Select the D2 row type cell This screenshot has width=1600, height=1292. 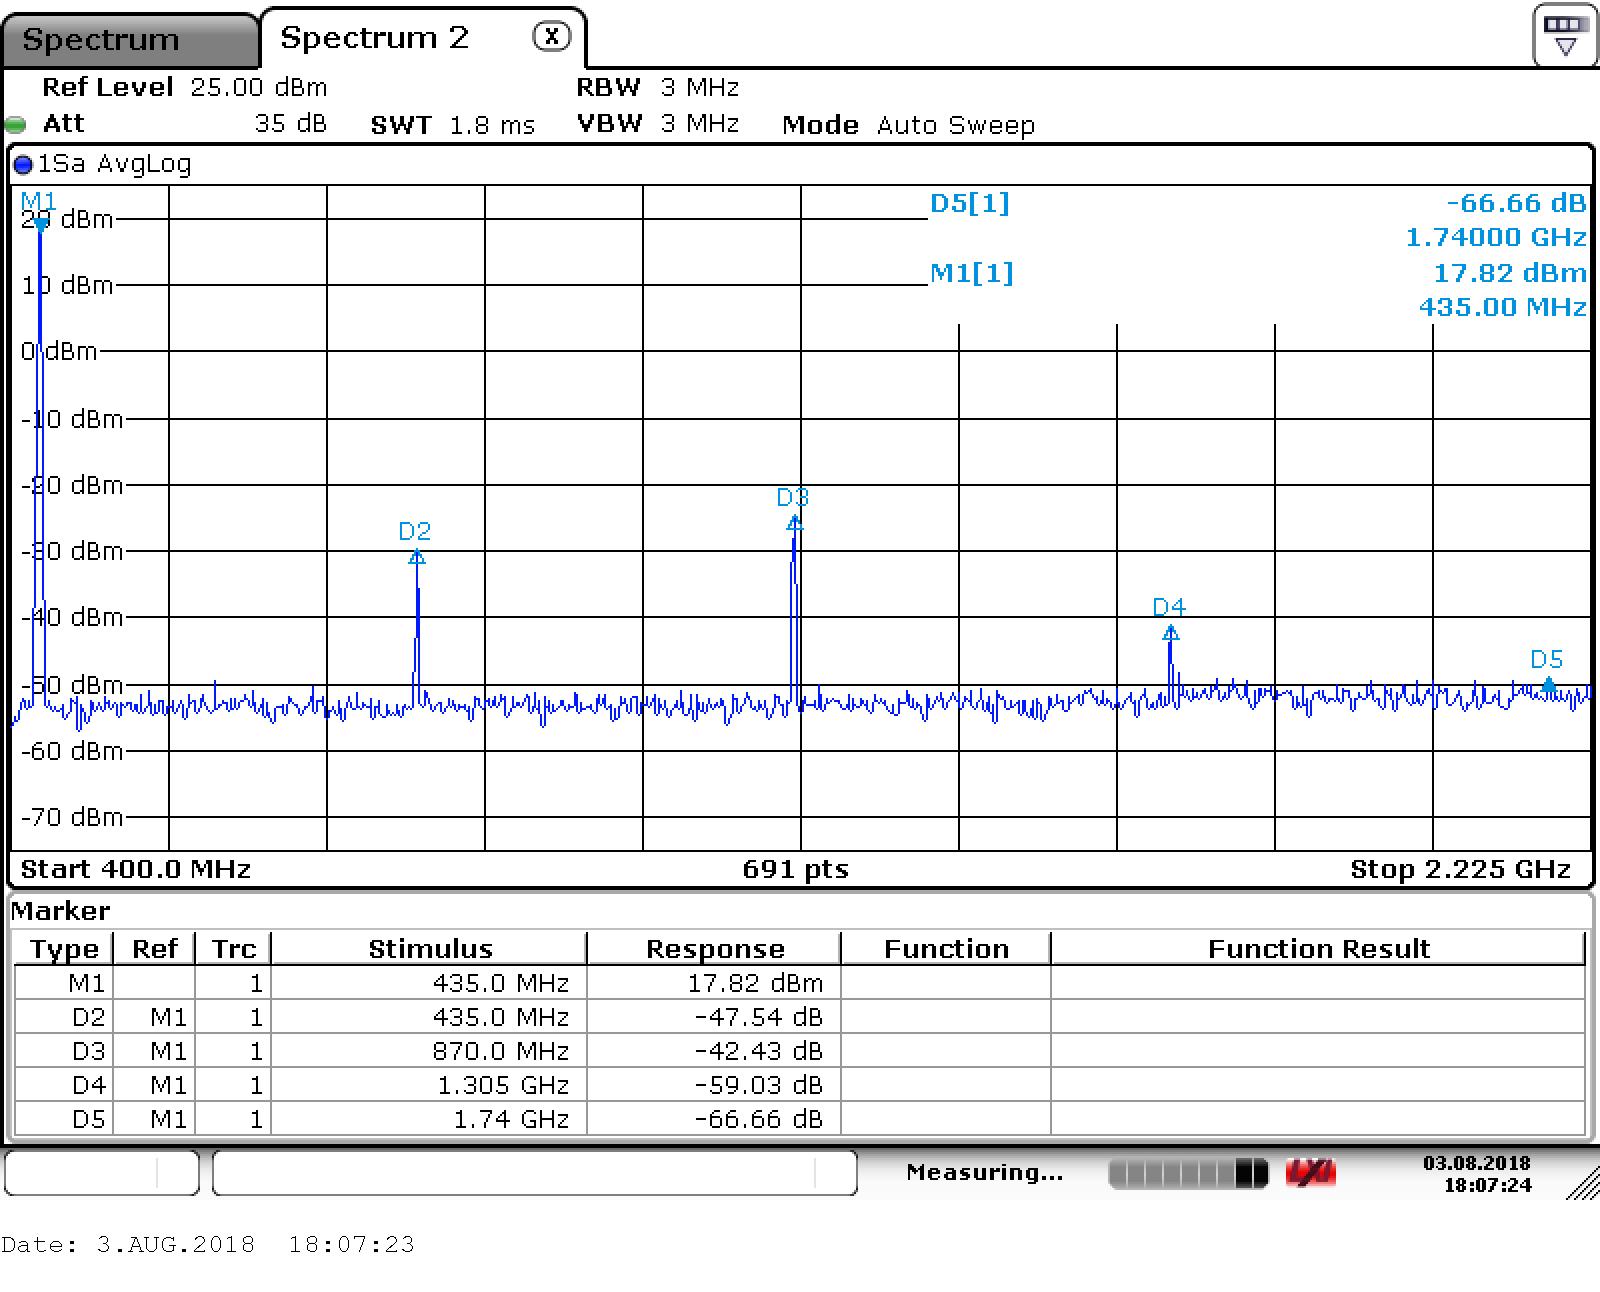click(x=64, y=1017)
